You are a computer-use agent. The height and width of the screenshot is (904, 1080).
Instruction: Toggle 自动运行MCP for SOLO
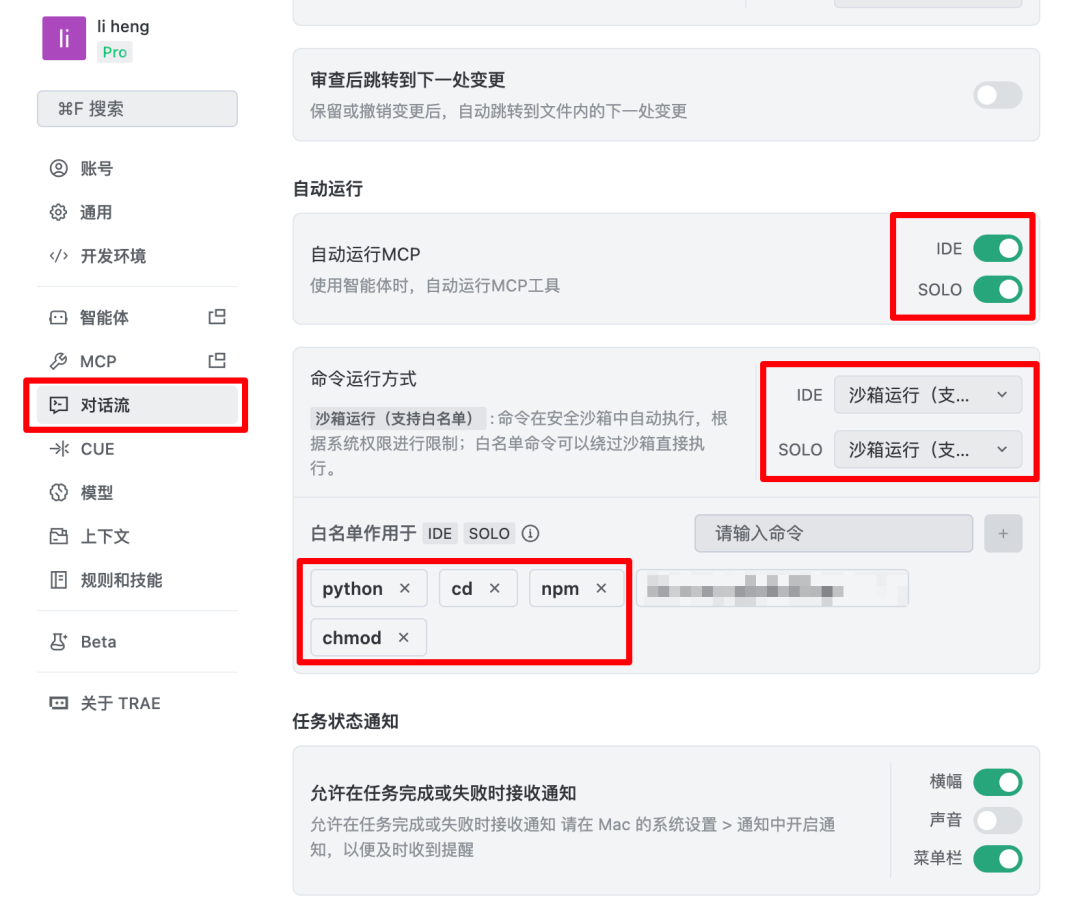click(997, 289)
